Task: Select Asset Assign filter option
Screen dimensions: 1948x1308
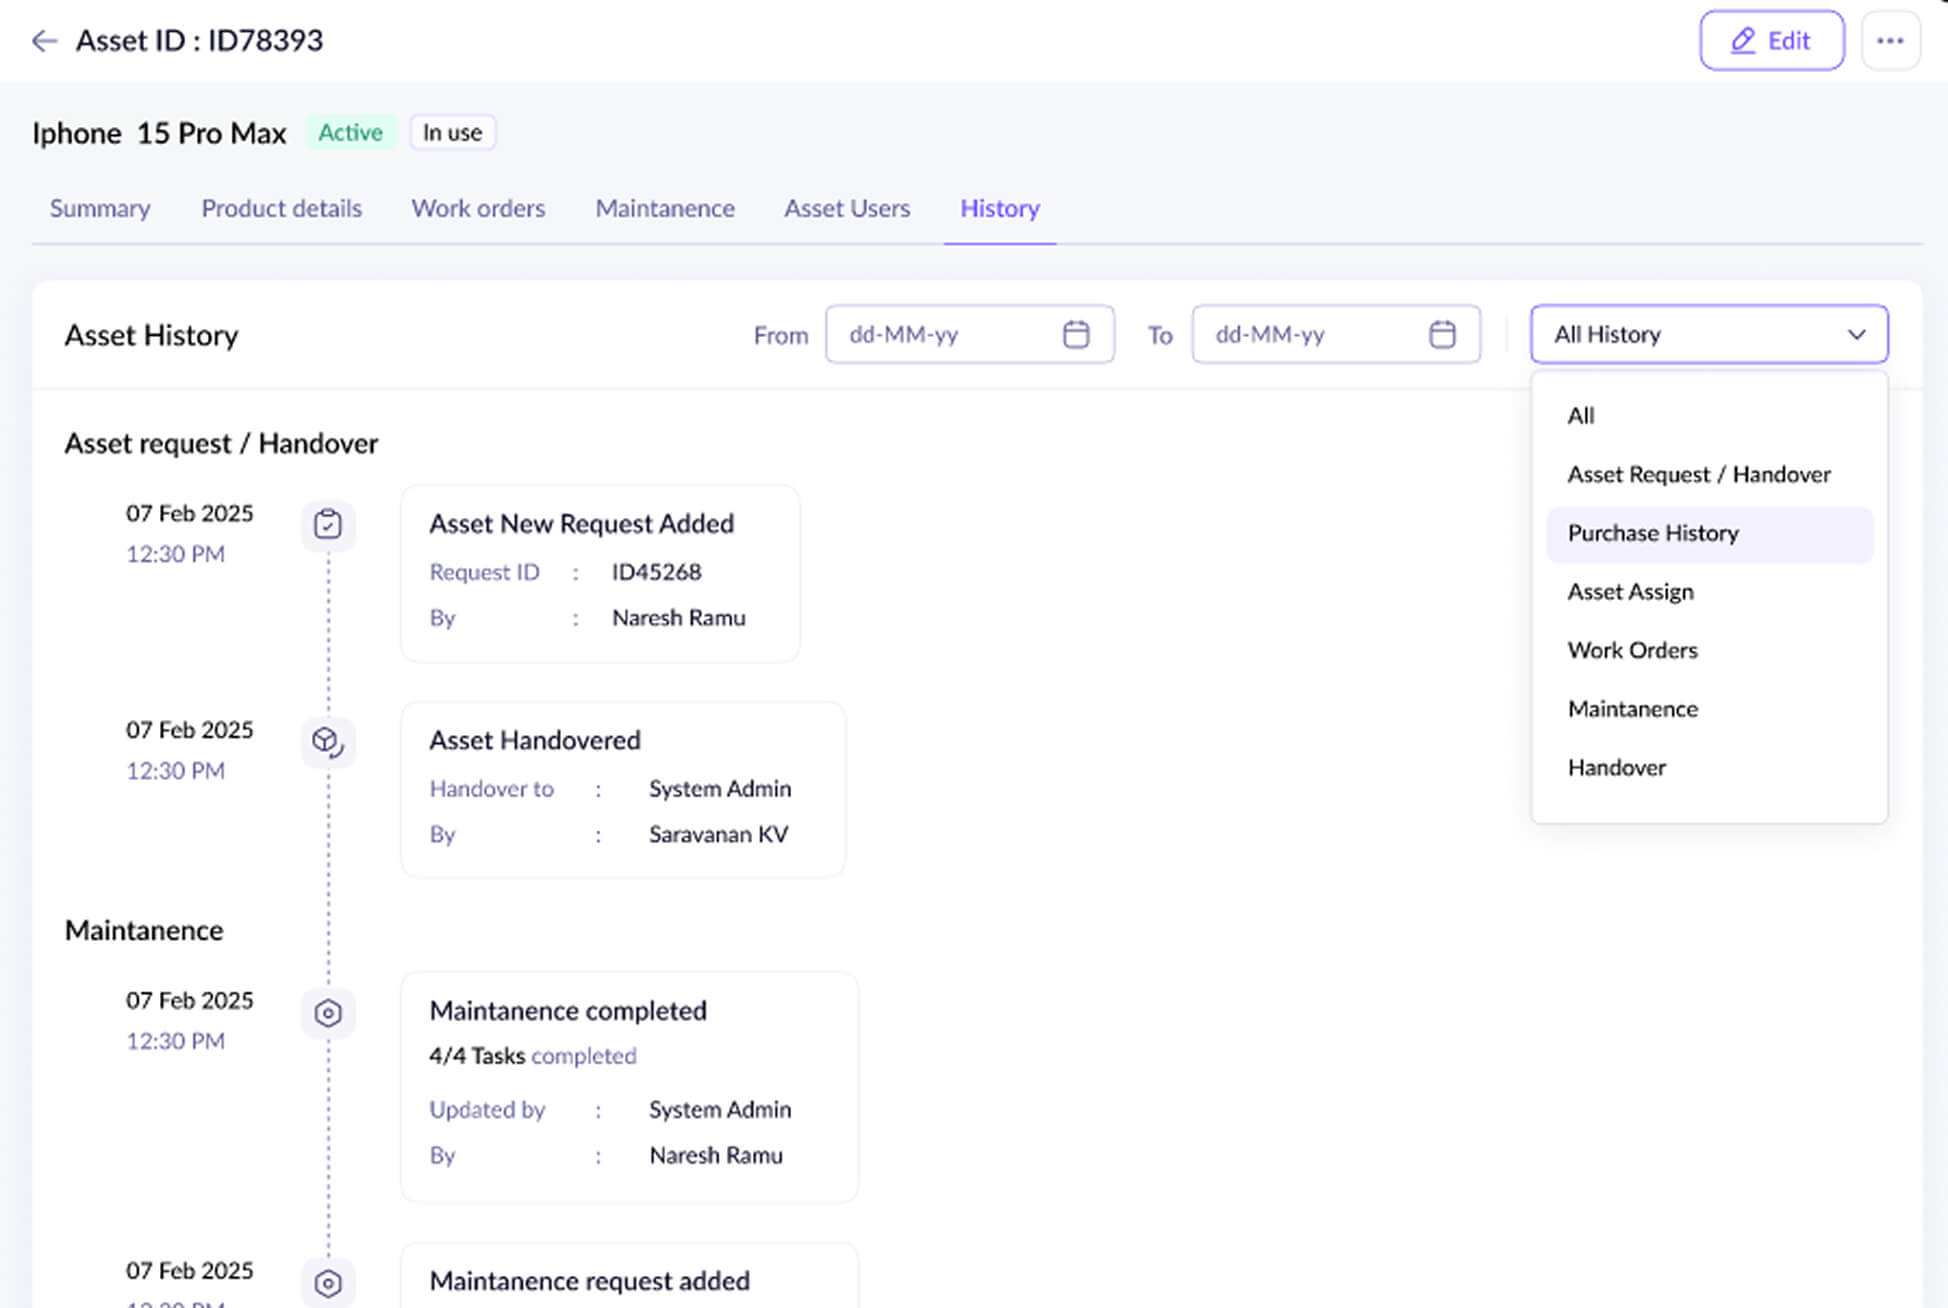Action: (1709, 592)
